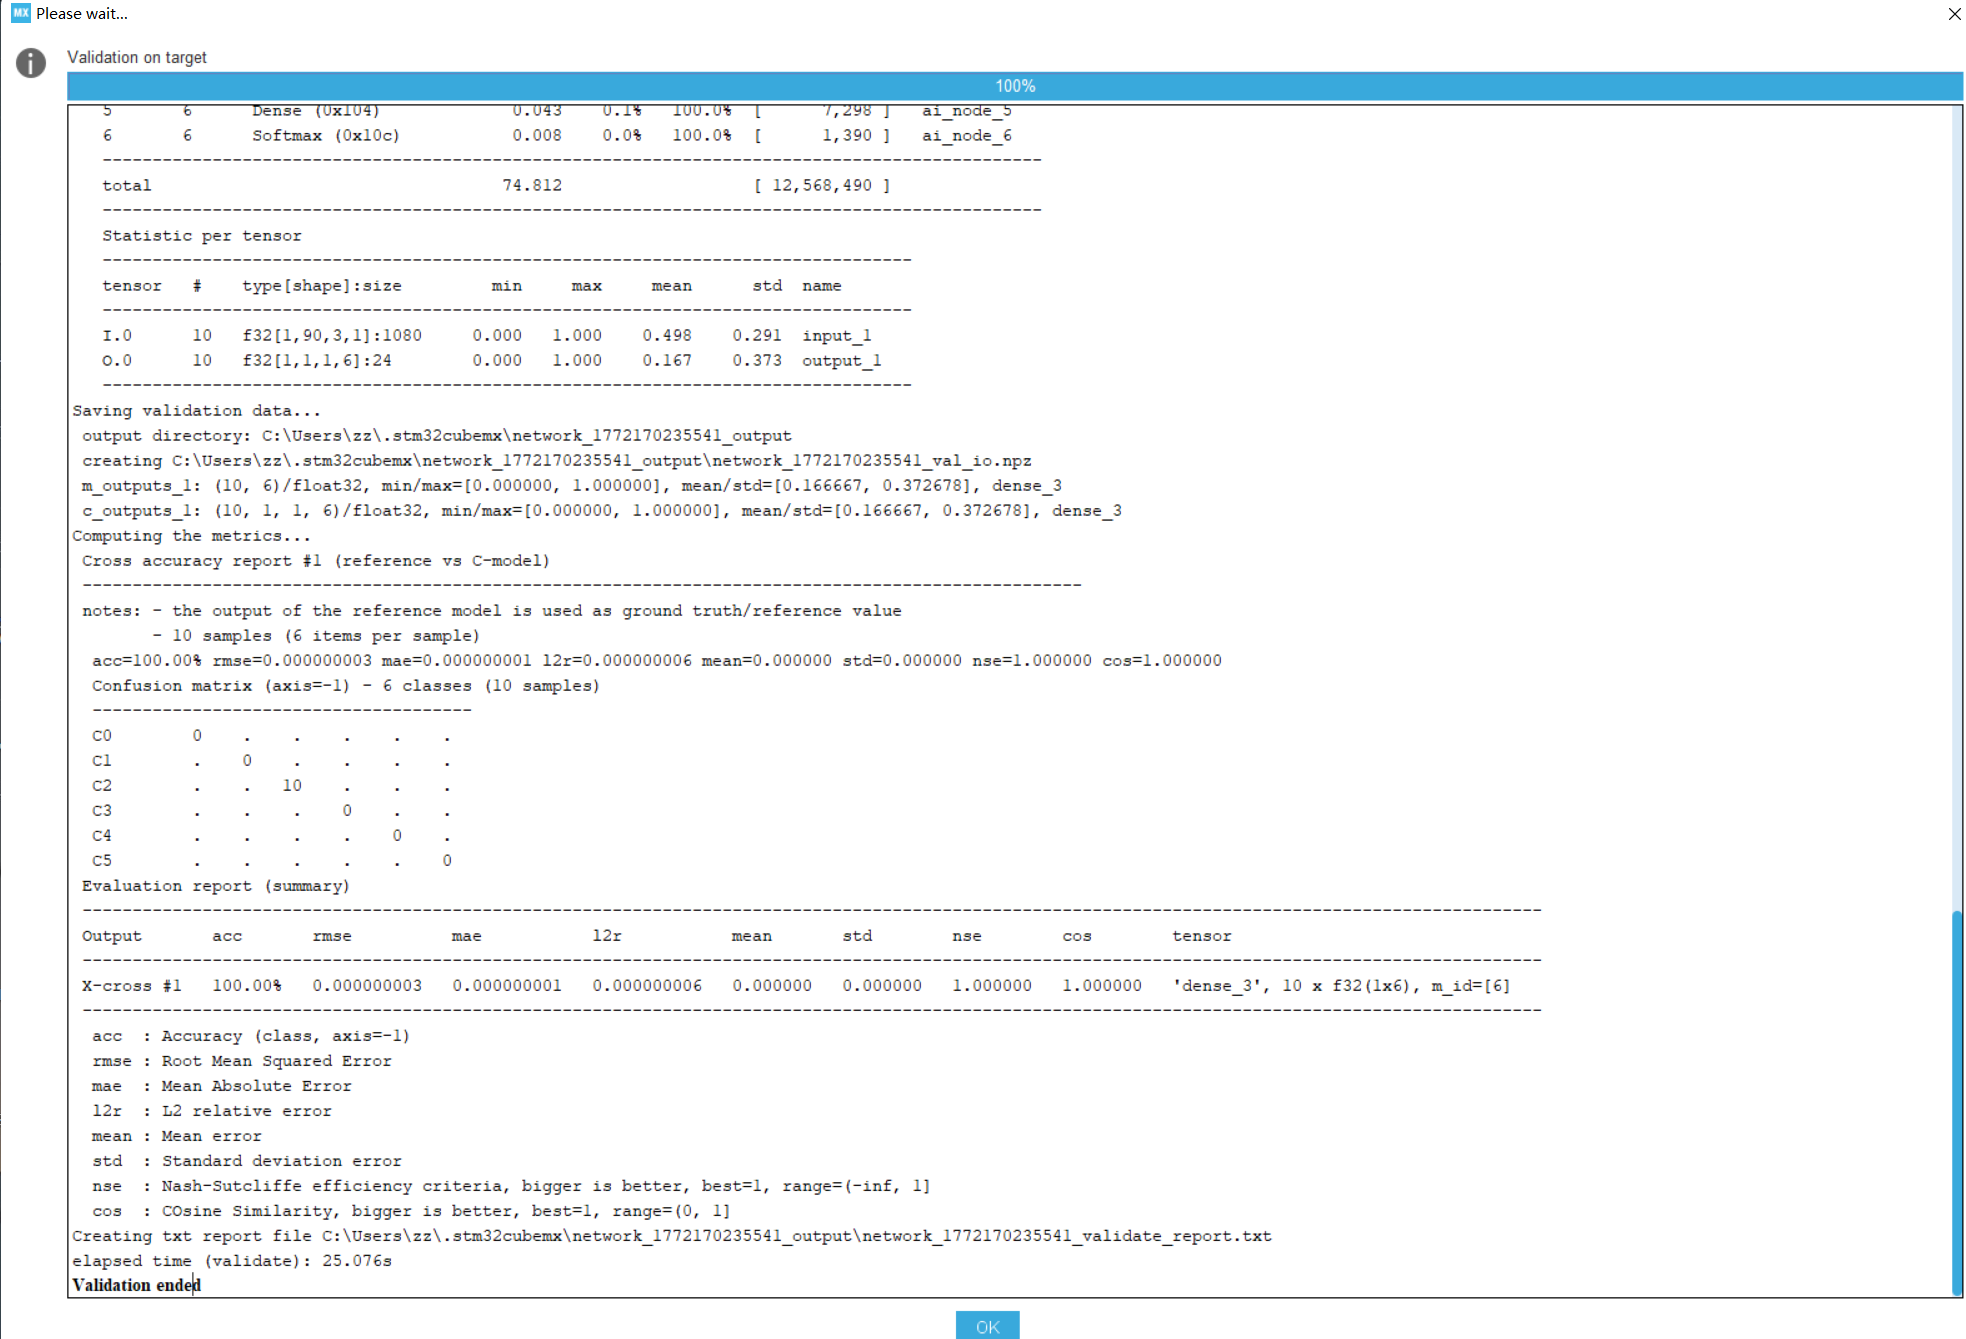This screenshot has height=1339, width=1966.
Task: Click the 'Validation on target' label
Action: pyautogui.click(x=137, y=58)
